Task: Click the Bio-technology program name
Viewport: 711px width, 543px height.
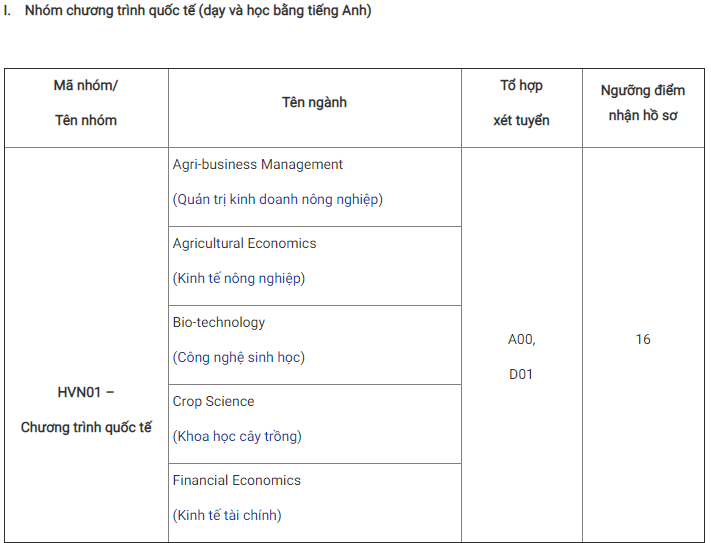Action: (x=219, y=322)
